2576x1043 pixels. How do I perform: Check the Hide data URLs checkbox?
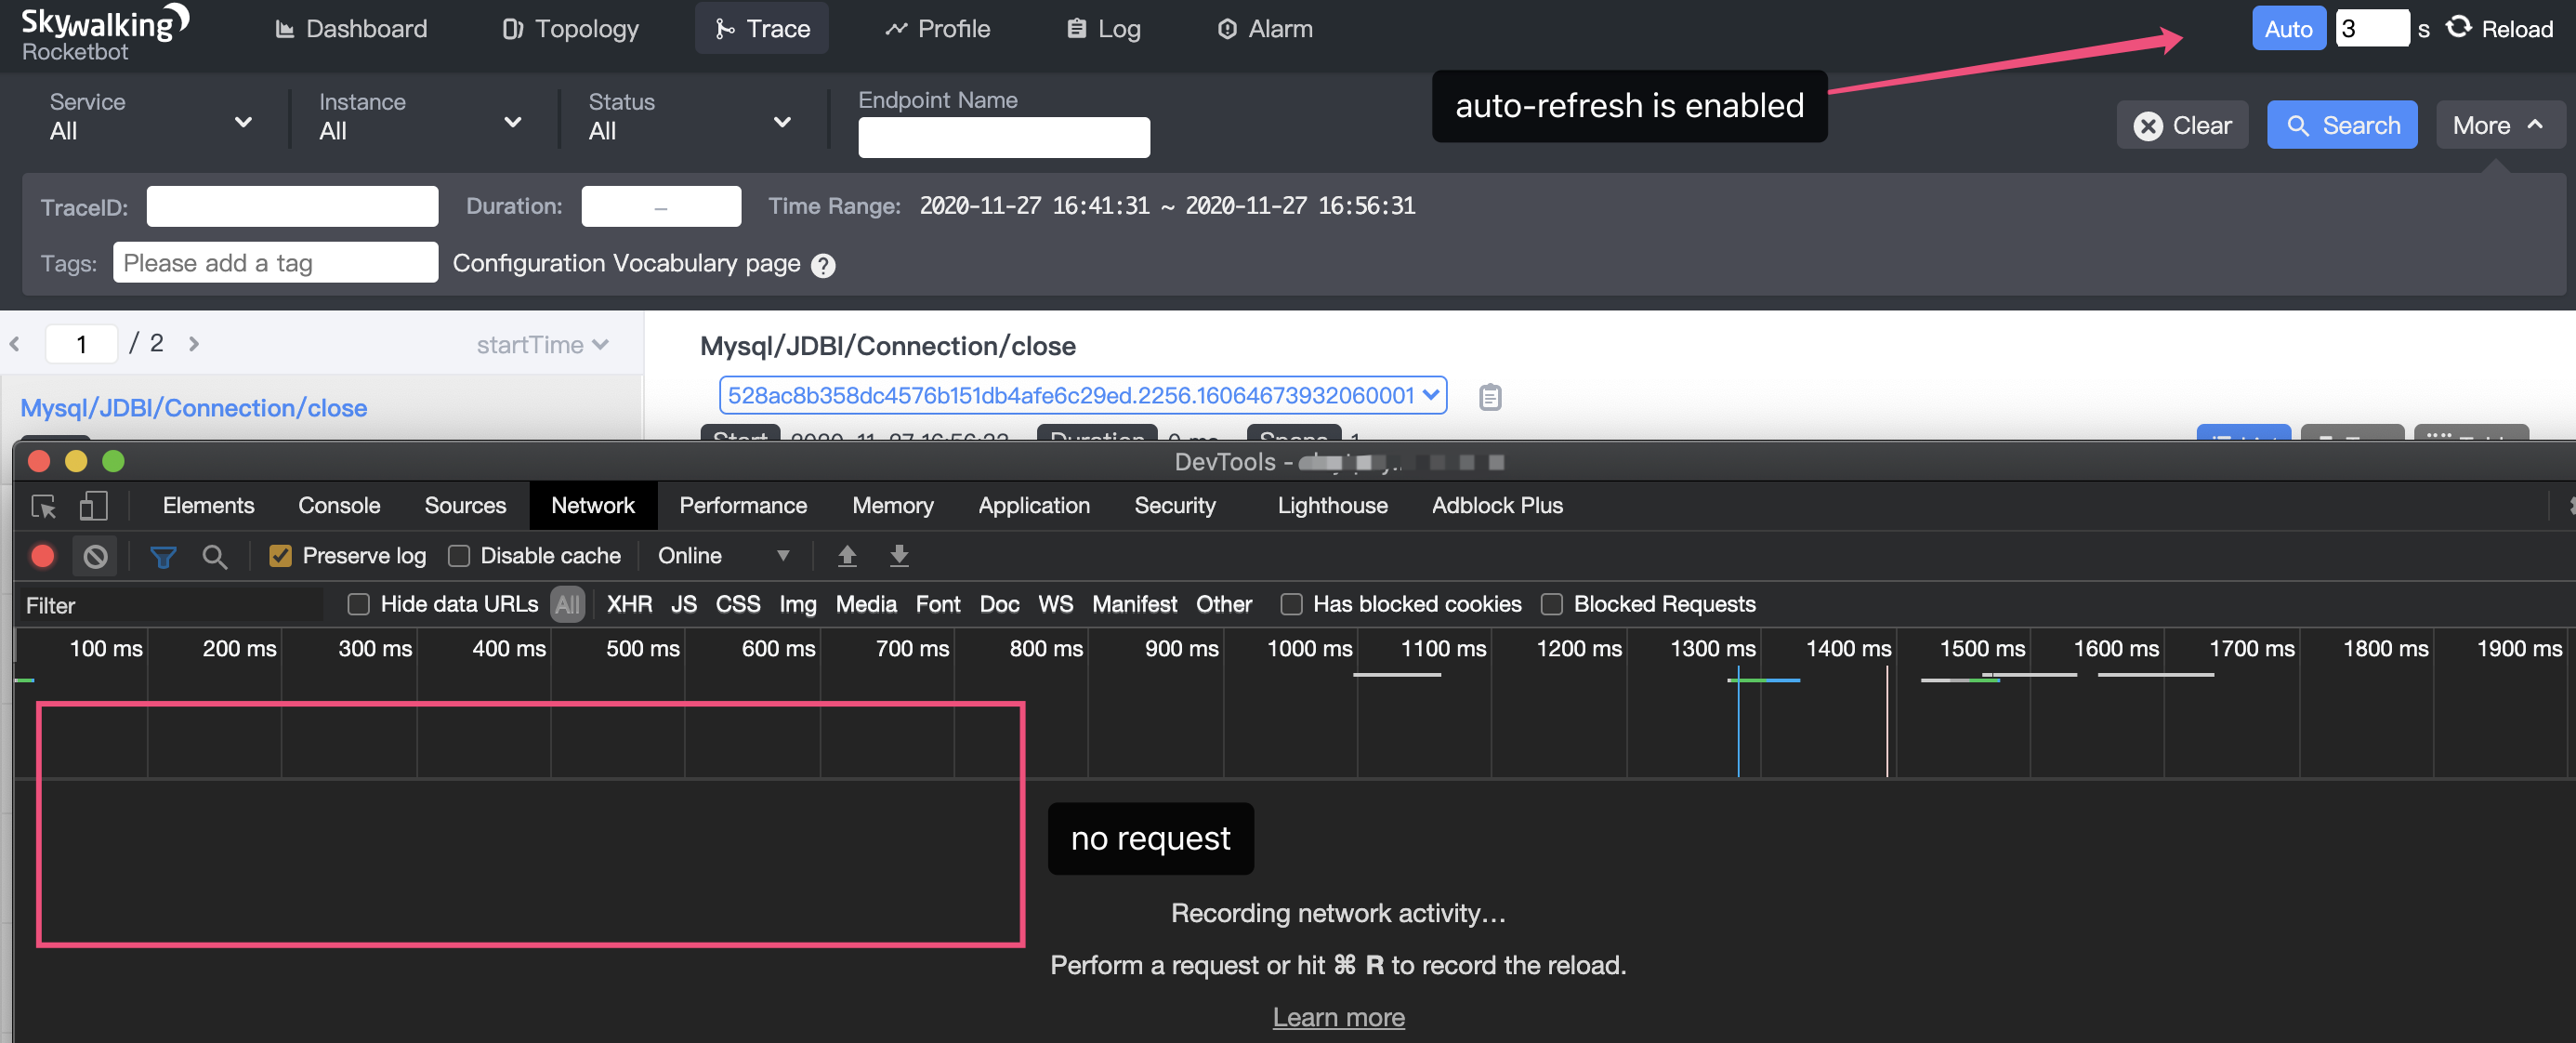coord(358,604)
